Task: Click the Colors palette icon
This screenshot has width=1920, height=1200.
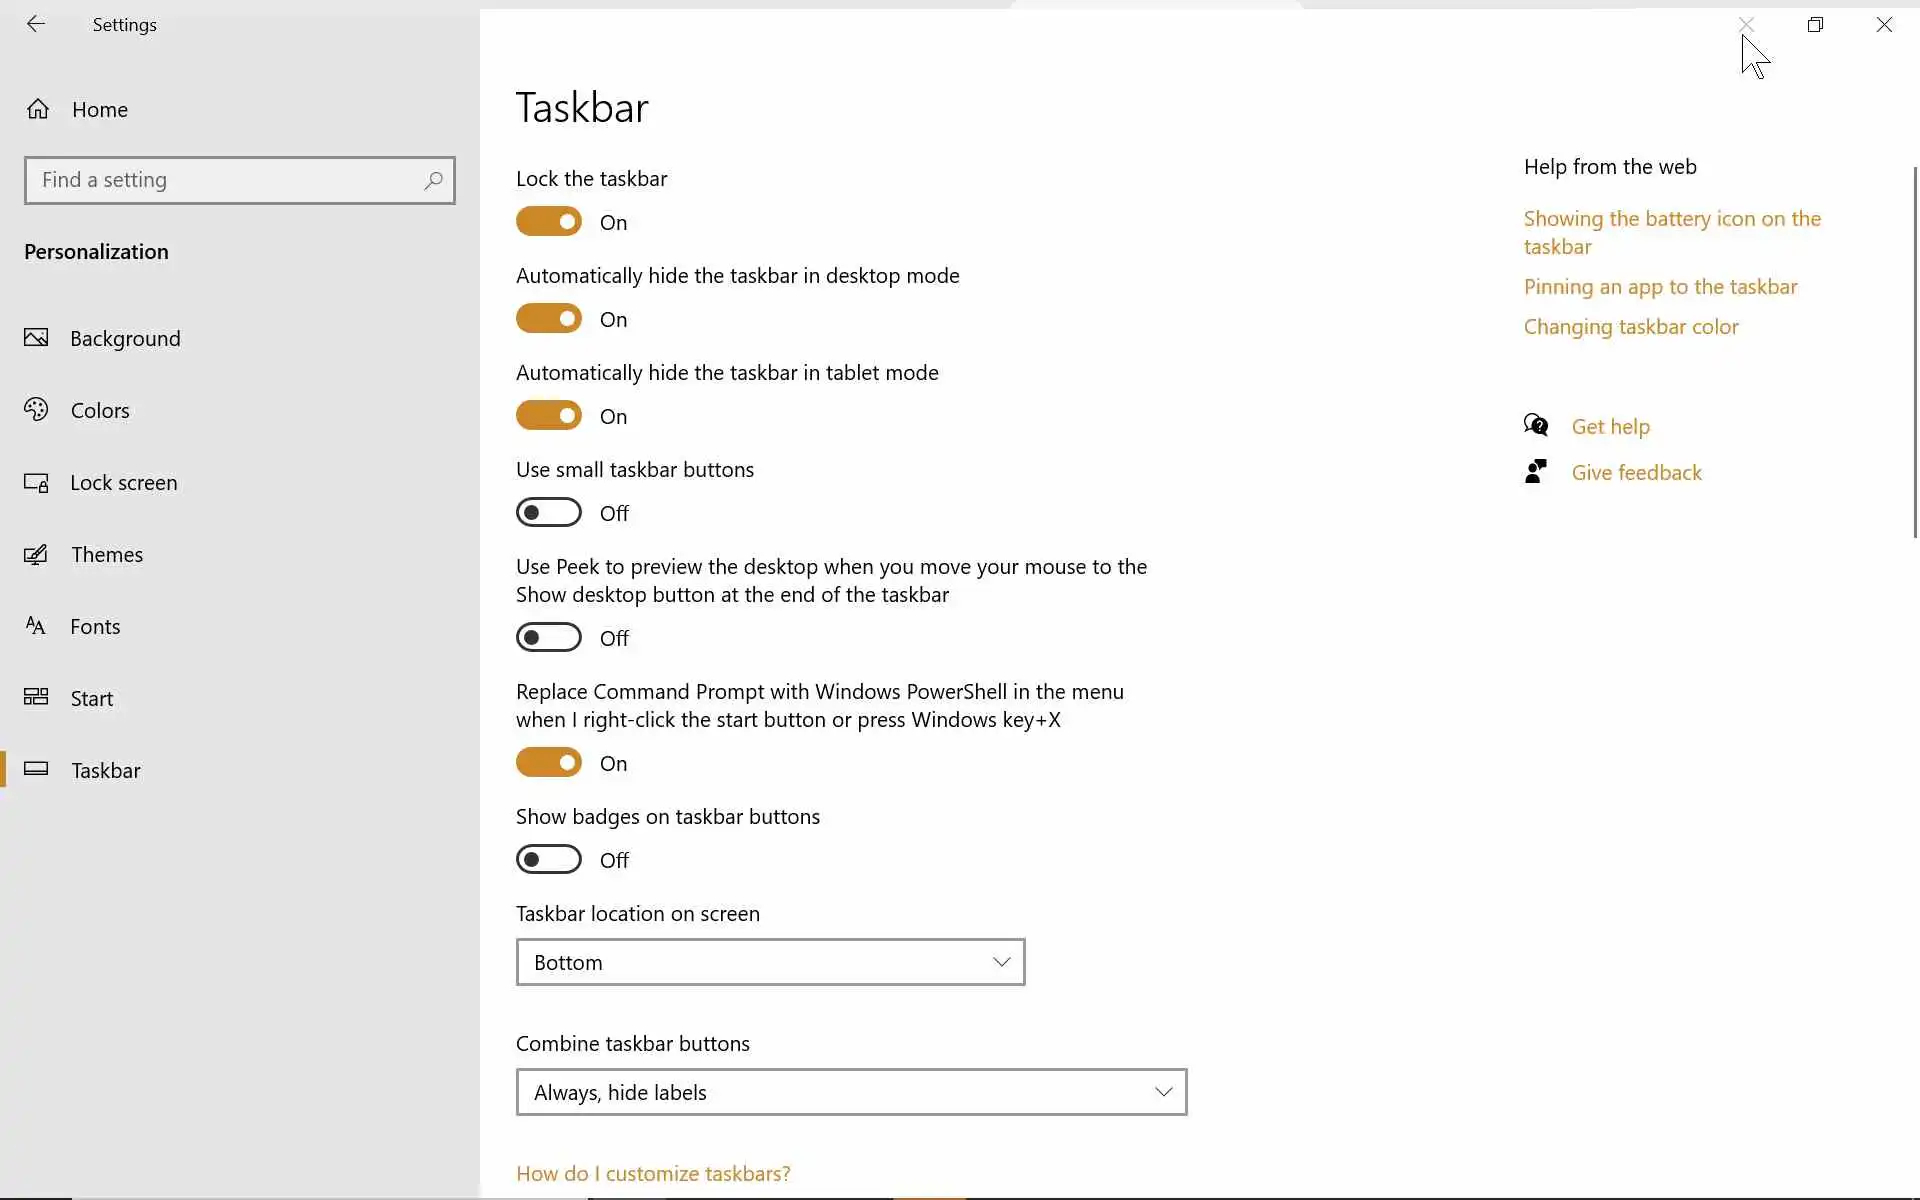Action: [x=36, y=410]
